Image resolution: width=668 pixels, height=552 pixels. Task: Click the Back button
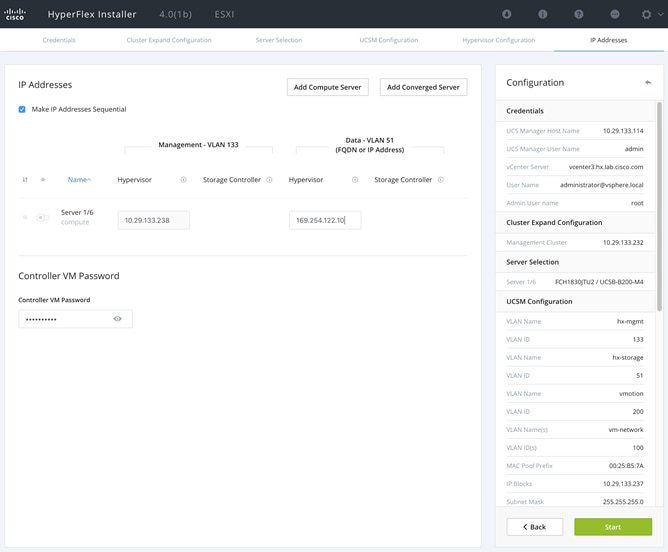[535, 527]
